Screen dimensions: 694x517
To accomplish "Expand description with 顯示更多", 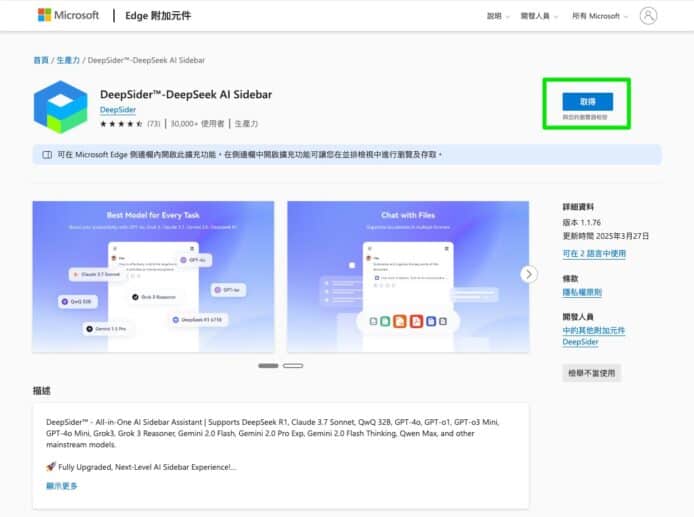I will pos(61,486).
